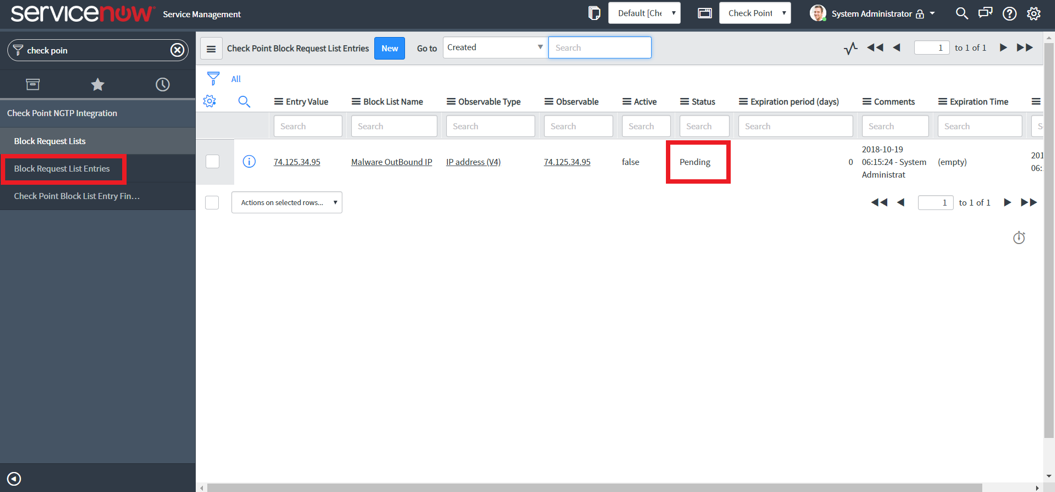Open Actions on selected rows dropdown

click(287, 203)
